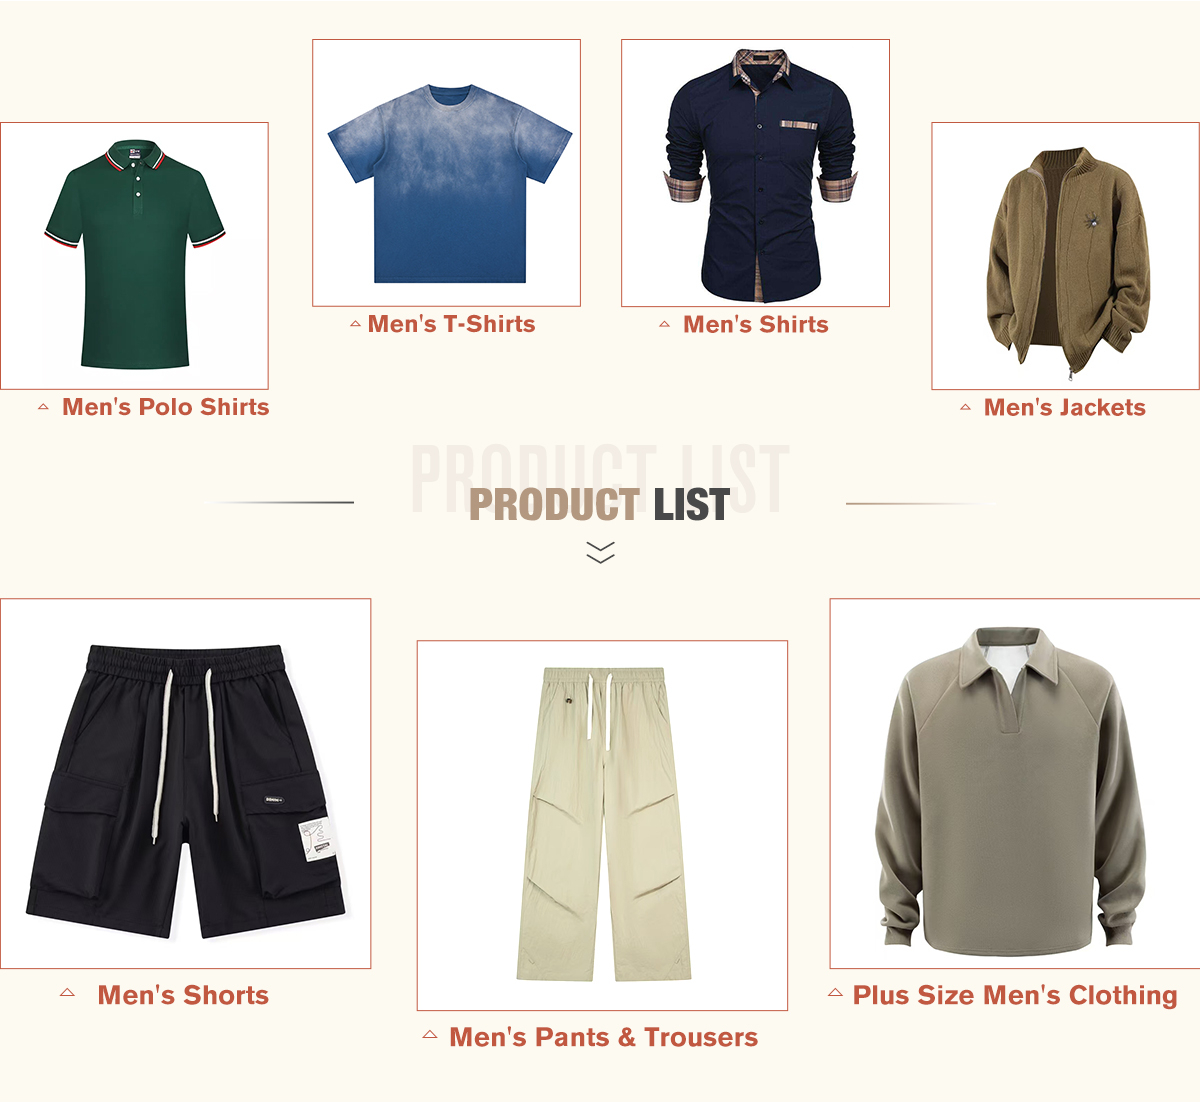Viewport: 1200px width, 1110px height.
Task: Select the black cargo shorts image
Action: 186,784
